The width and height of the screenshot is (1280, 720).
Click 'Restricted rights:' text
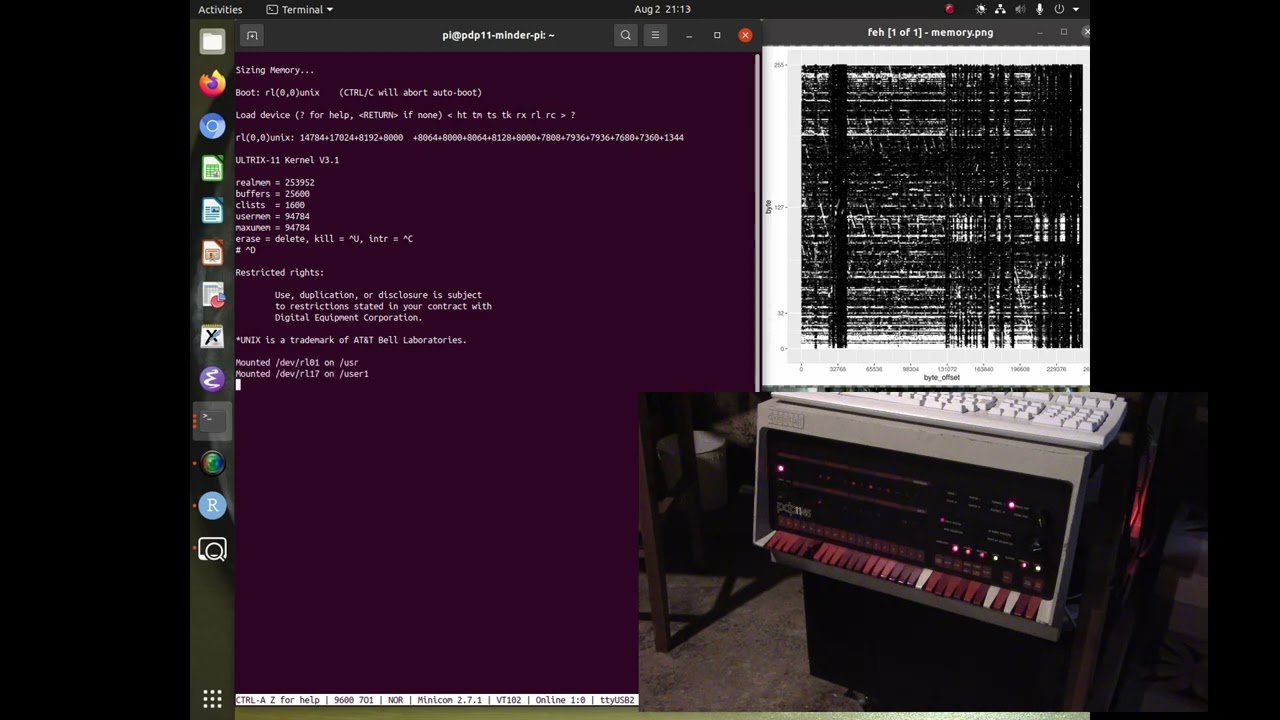[279, 273]
